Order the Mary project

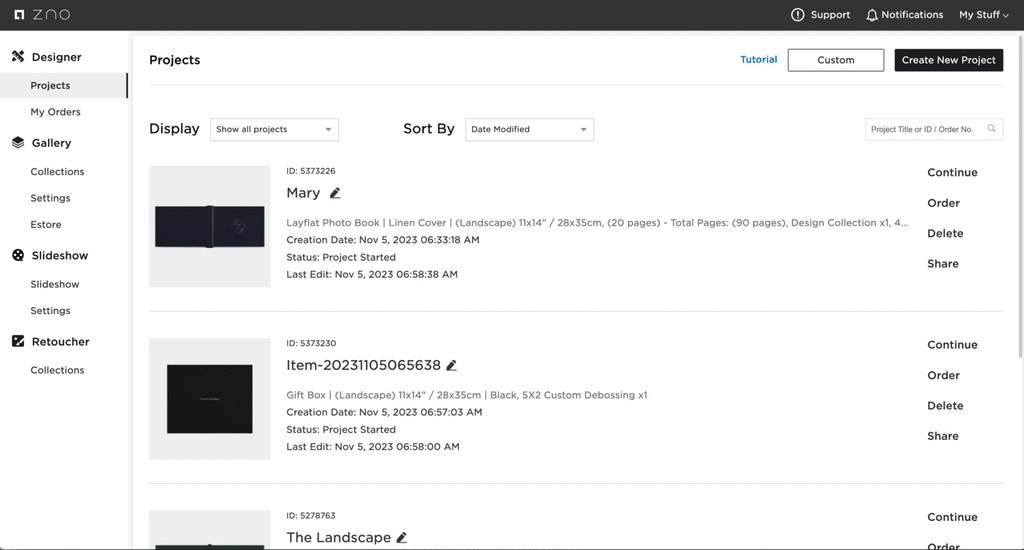[x=944, y=203]
